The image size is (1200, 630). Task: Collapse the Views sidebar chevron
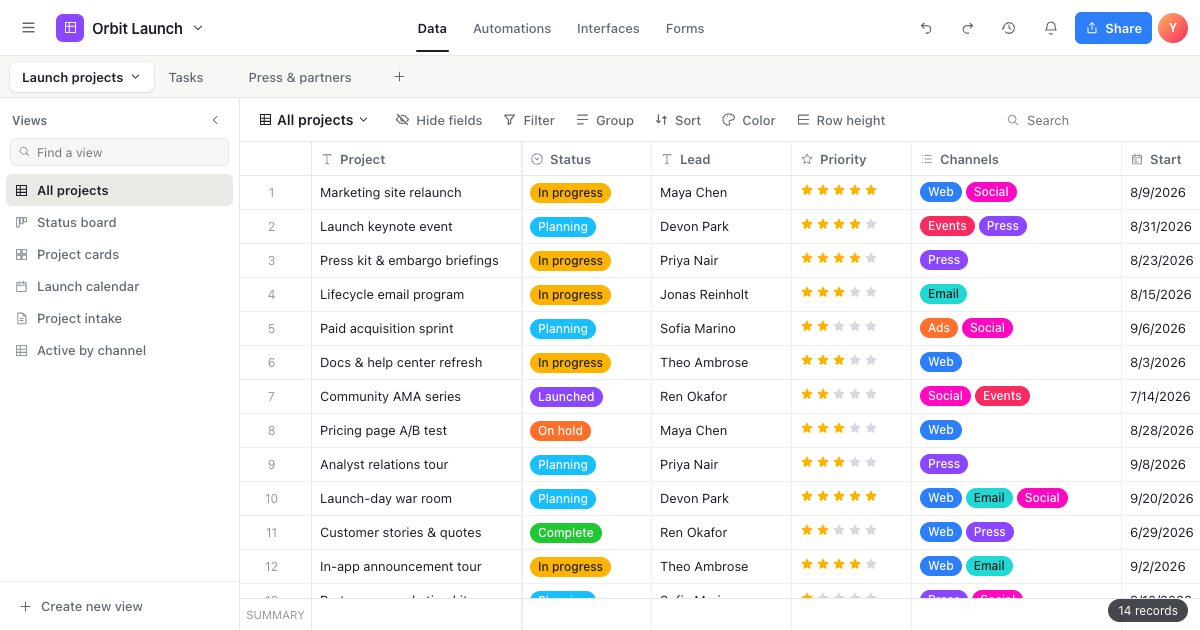(215, 120)
